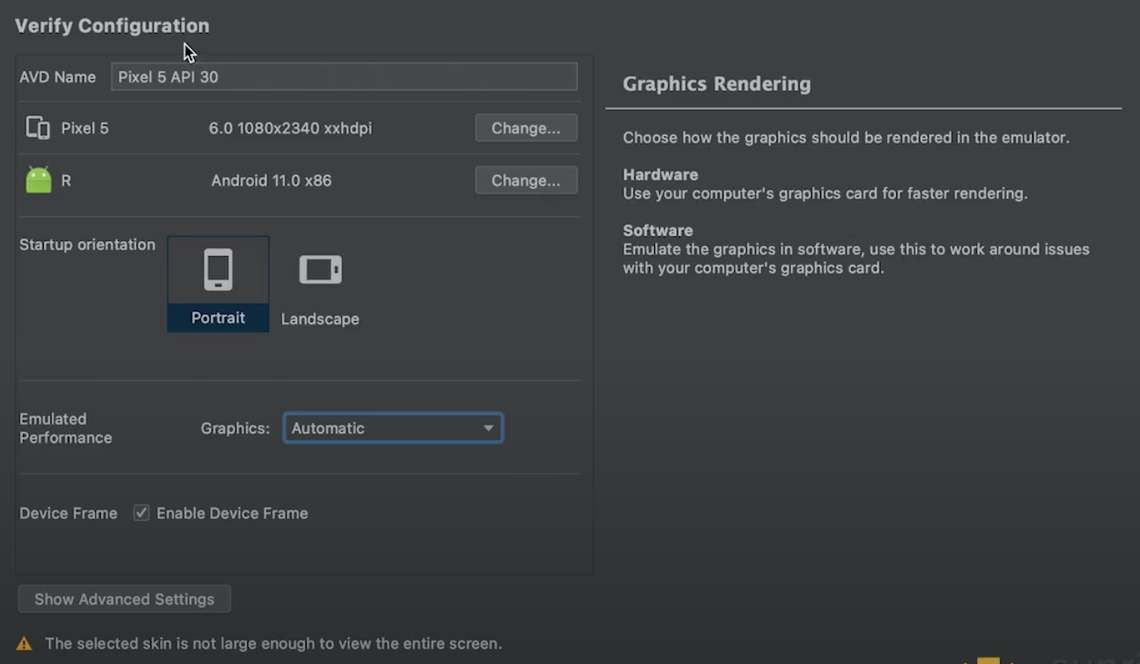Click the Startup orientation label
Image resolution: width=1140 pixels, height=664 pixels.
[87, 244]
